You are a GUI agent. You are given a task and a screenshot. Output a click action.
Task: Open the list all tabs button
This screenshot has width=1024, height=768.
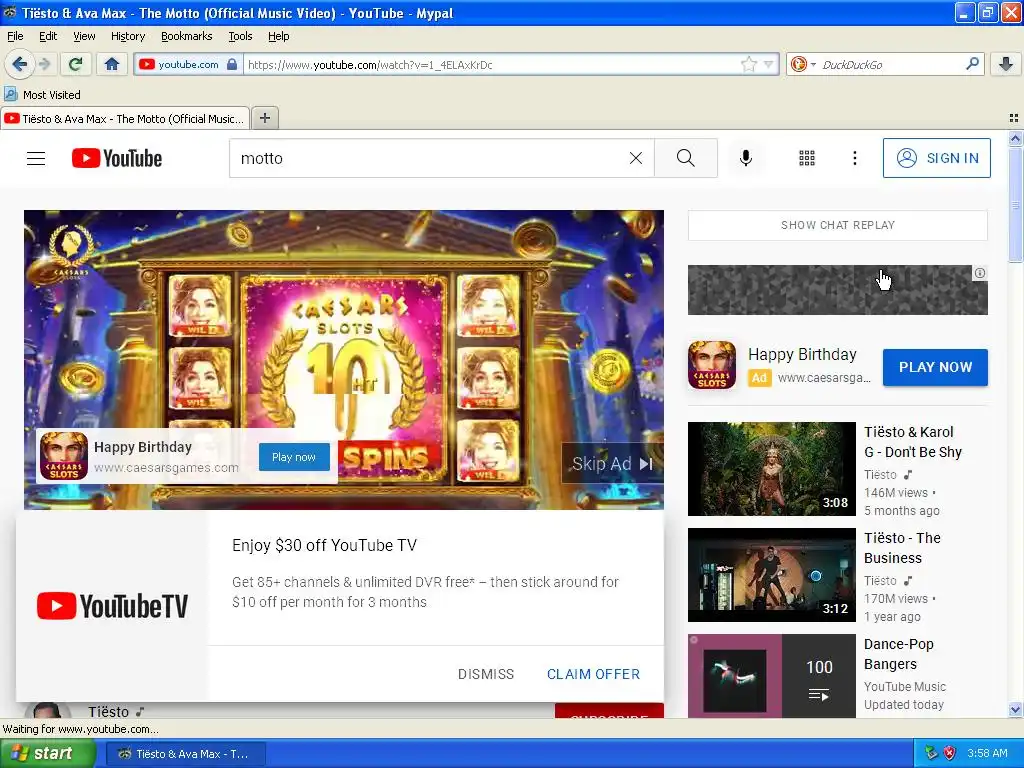1014,118
